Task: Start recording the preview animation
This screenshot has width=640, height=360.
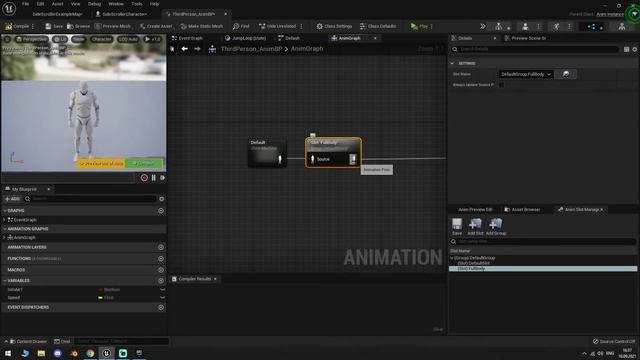Action: point(144,178)
